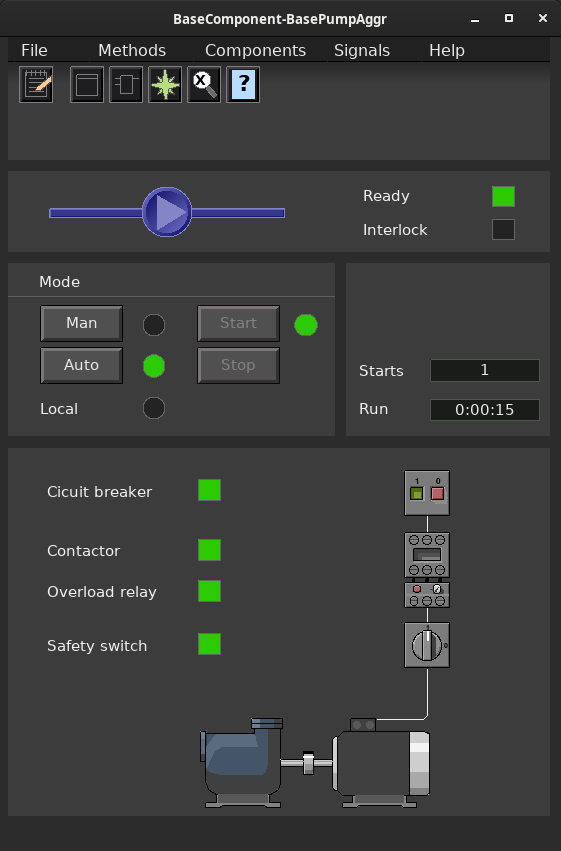Click the circuit breaker pushbutton graphic
561x851 pixels.
click(x=427, y=493)
